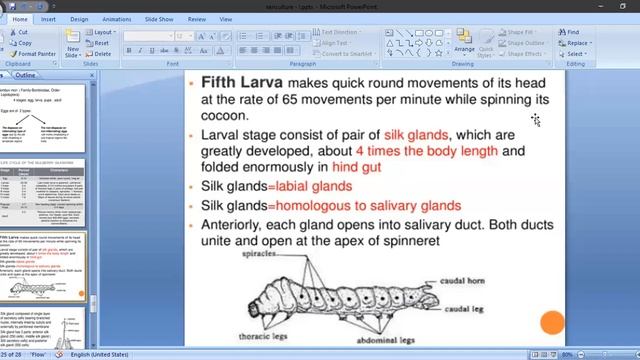Open the Text Direction dropdown
Screen dimensions: 640x360
coord(337,32)
